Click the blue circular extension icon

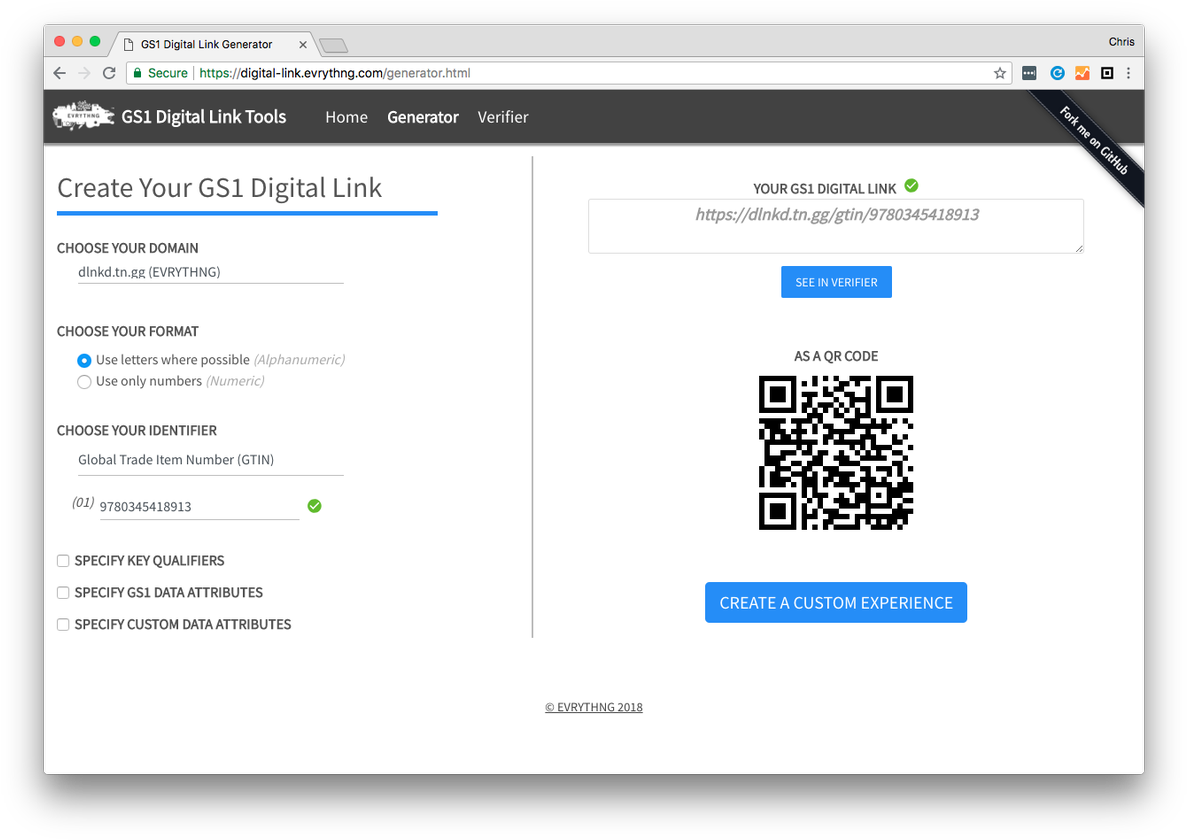(x=1057, y=73)
